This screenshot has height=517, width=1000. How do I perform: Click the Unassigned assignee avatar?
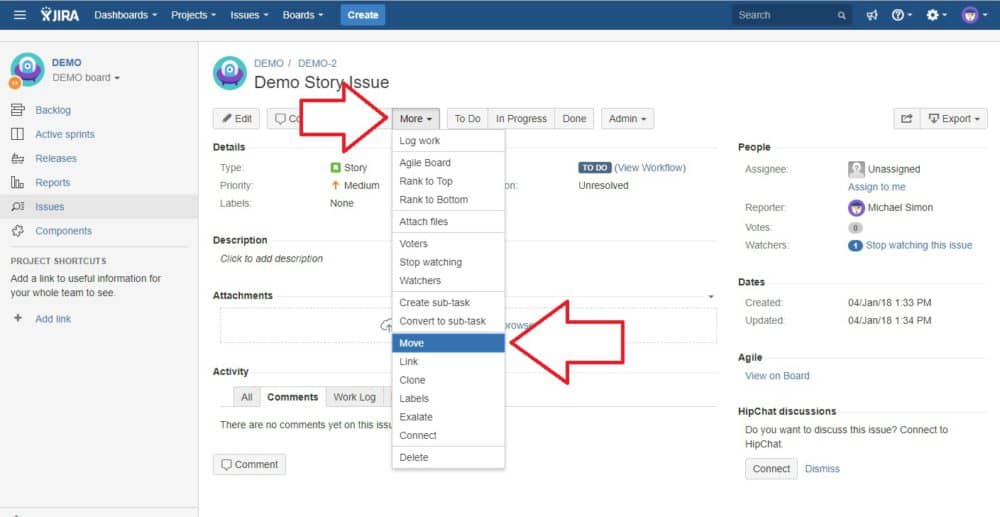coord(856,169)
